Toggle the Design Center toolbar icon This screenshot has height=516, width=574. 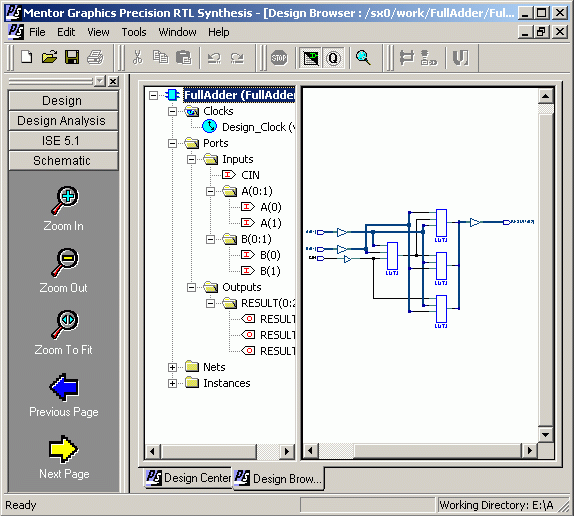click(x=310, y=58)
